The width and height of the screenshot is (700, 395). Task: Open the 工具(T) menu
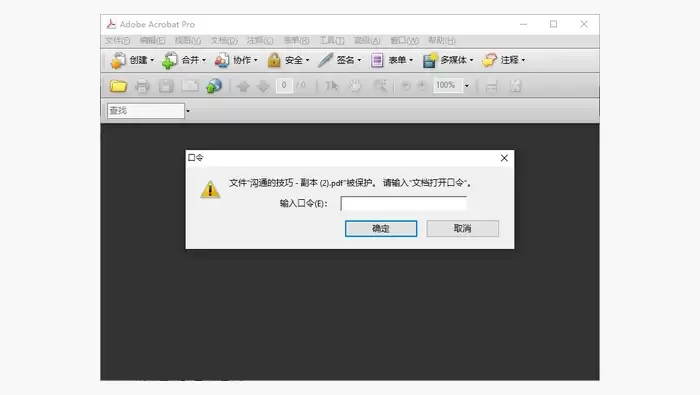click(332, 41)
